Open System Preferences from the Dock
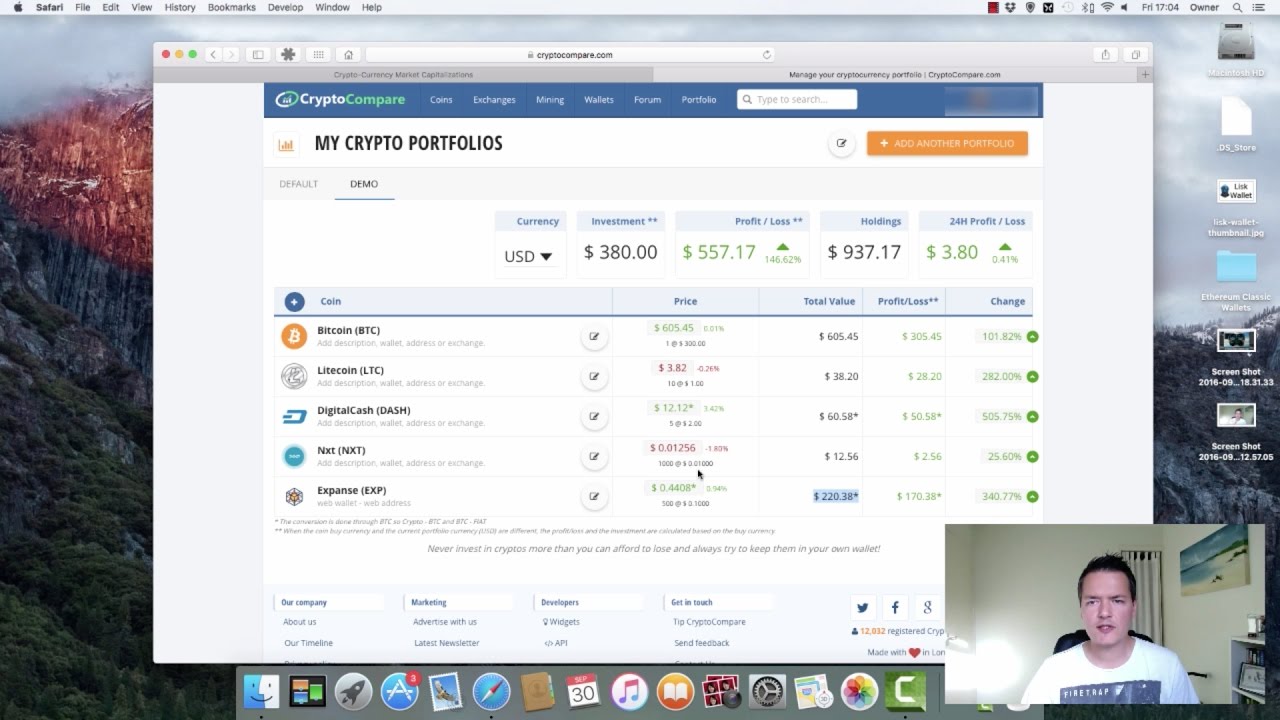This screenshot has height=720, width=1280. (767, 692)
